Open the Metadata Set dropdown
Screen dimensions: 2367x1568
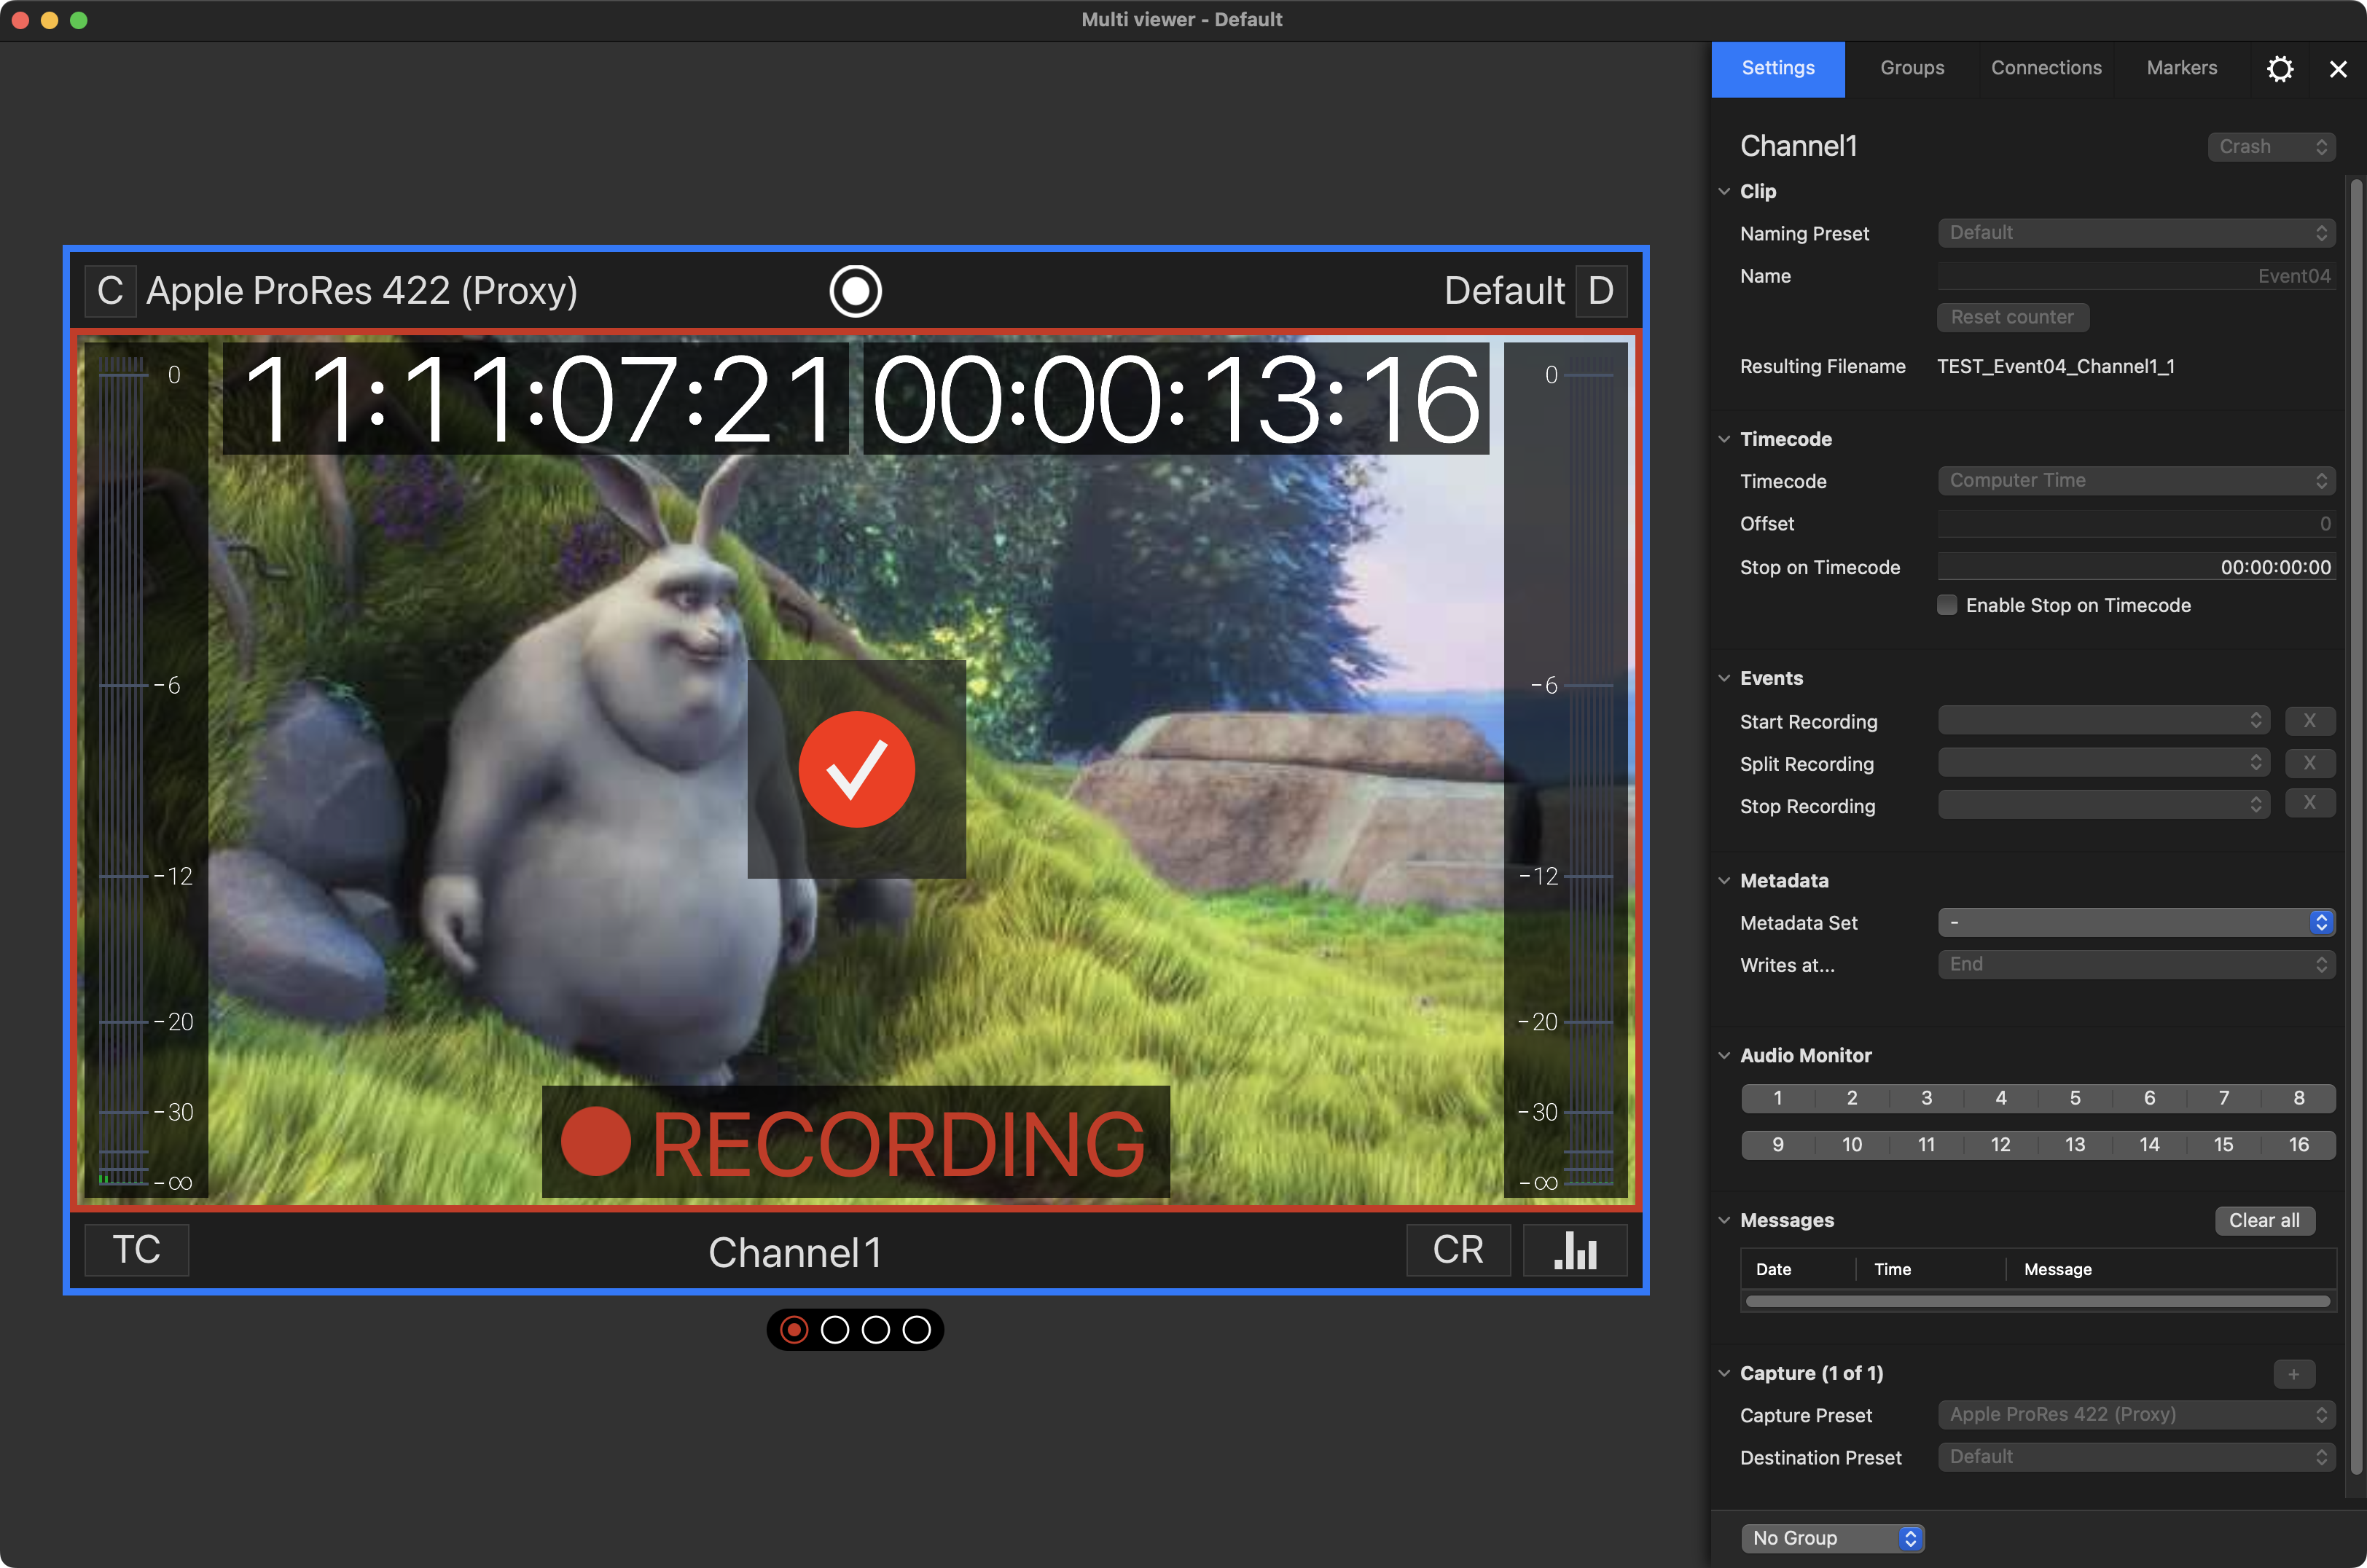(x=2136, y=922)
